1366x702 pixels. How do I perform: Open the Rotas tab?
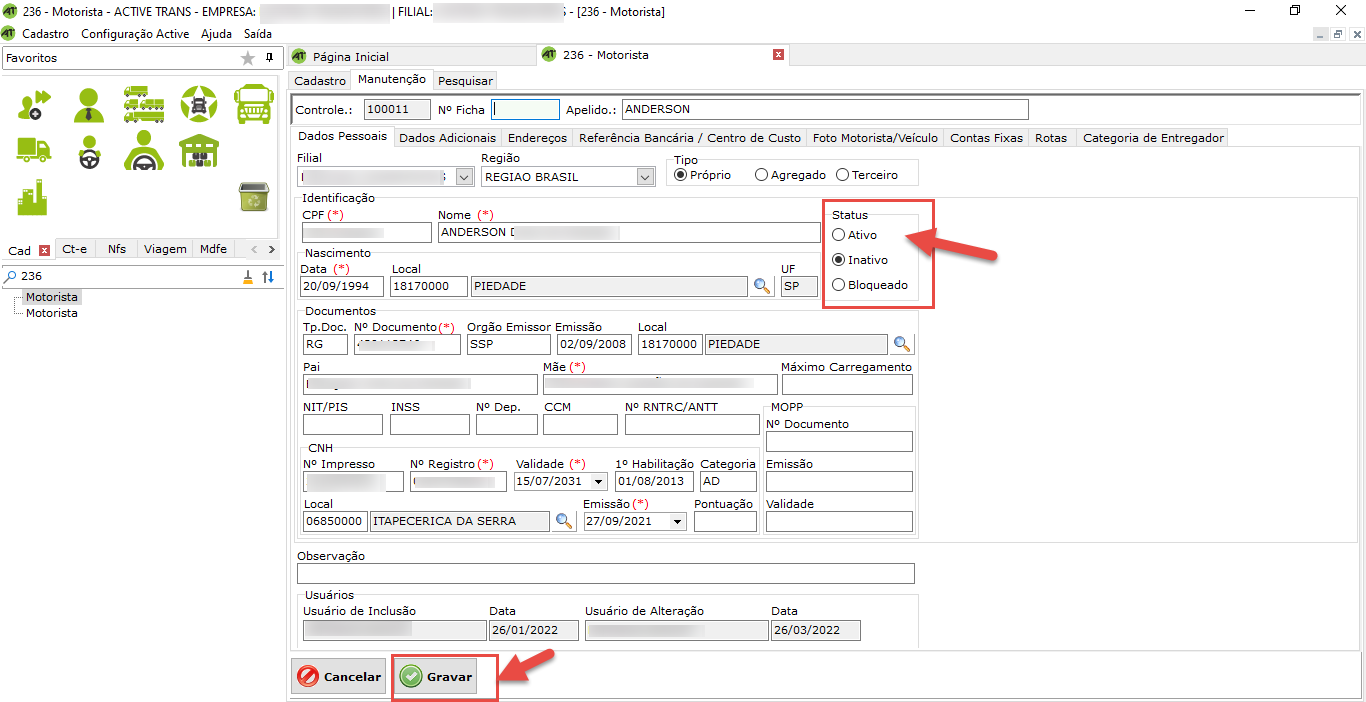pos(1051,138)
